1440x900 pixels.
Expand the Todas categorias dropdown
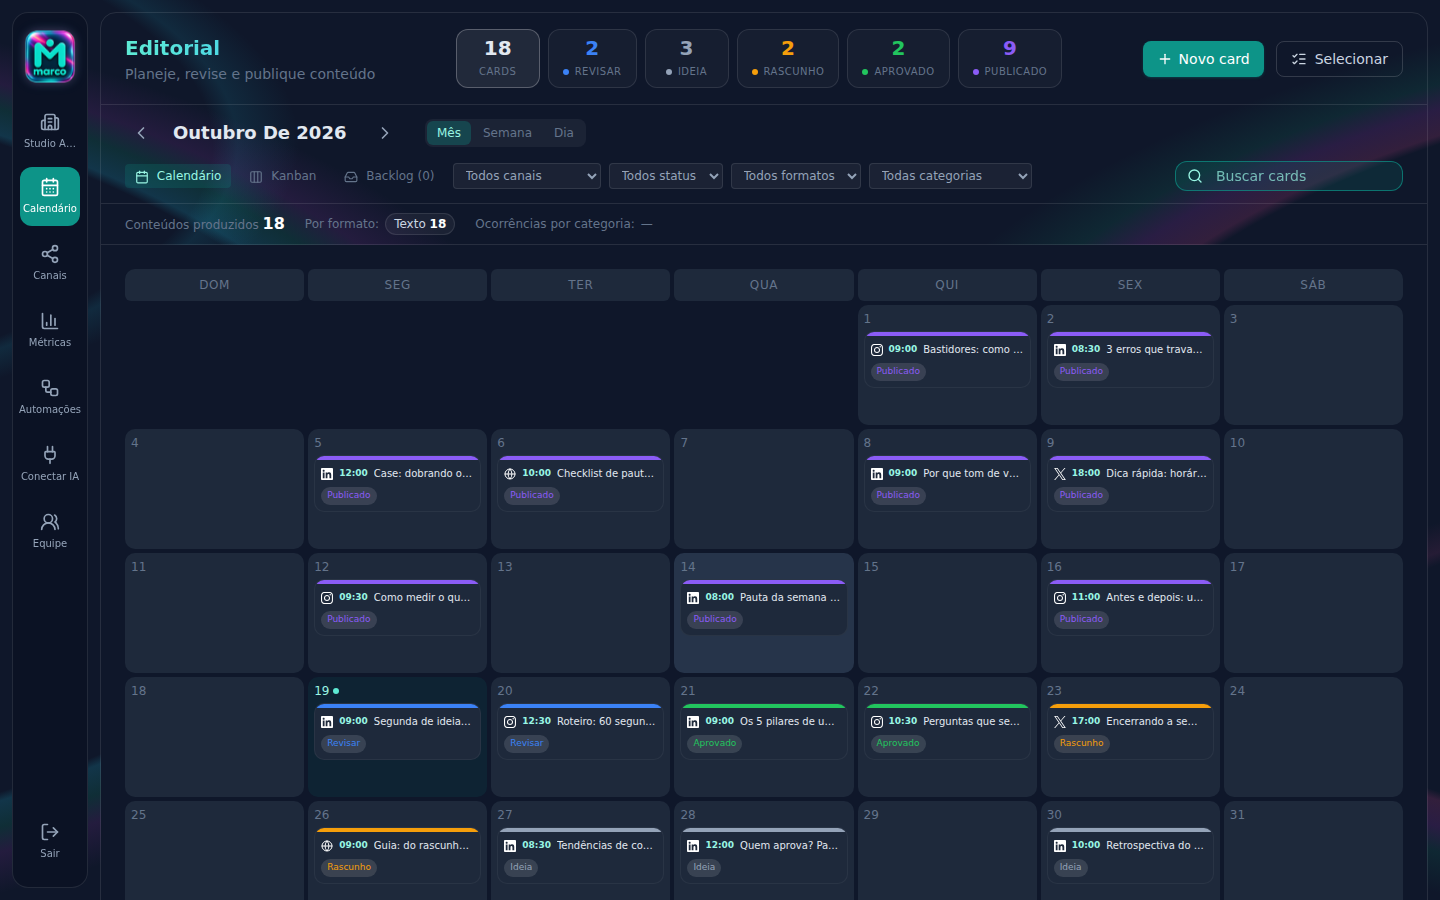(x=950, y=176)
